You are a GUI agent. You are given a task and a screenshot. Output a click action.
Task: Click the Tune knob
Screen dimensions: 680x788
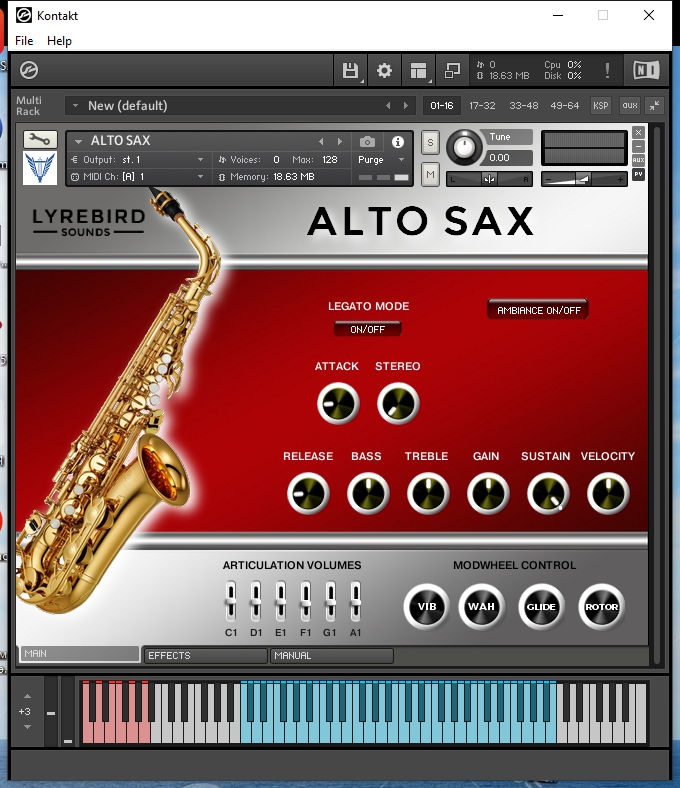click(x=464, y=147)
